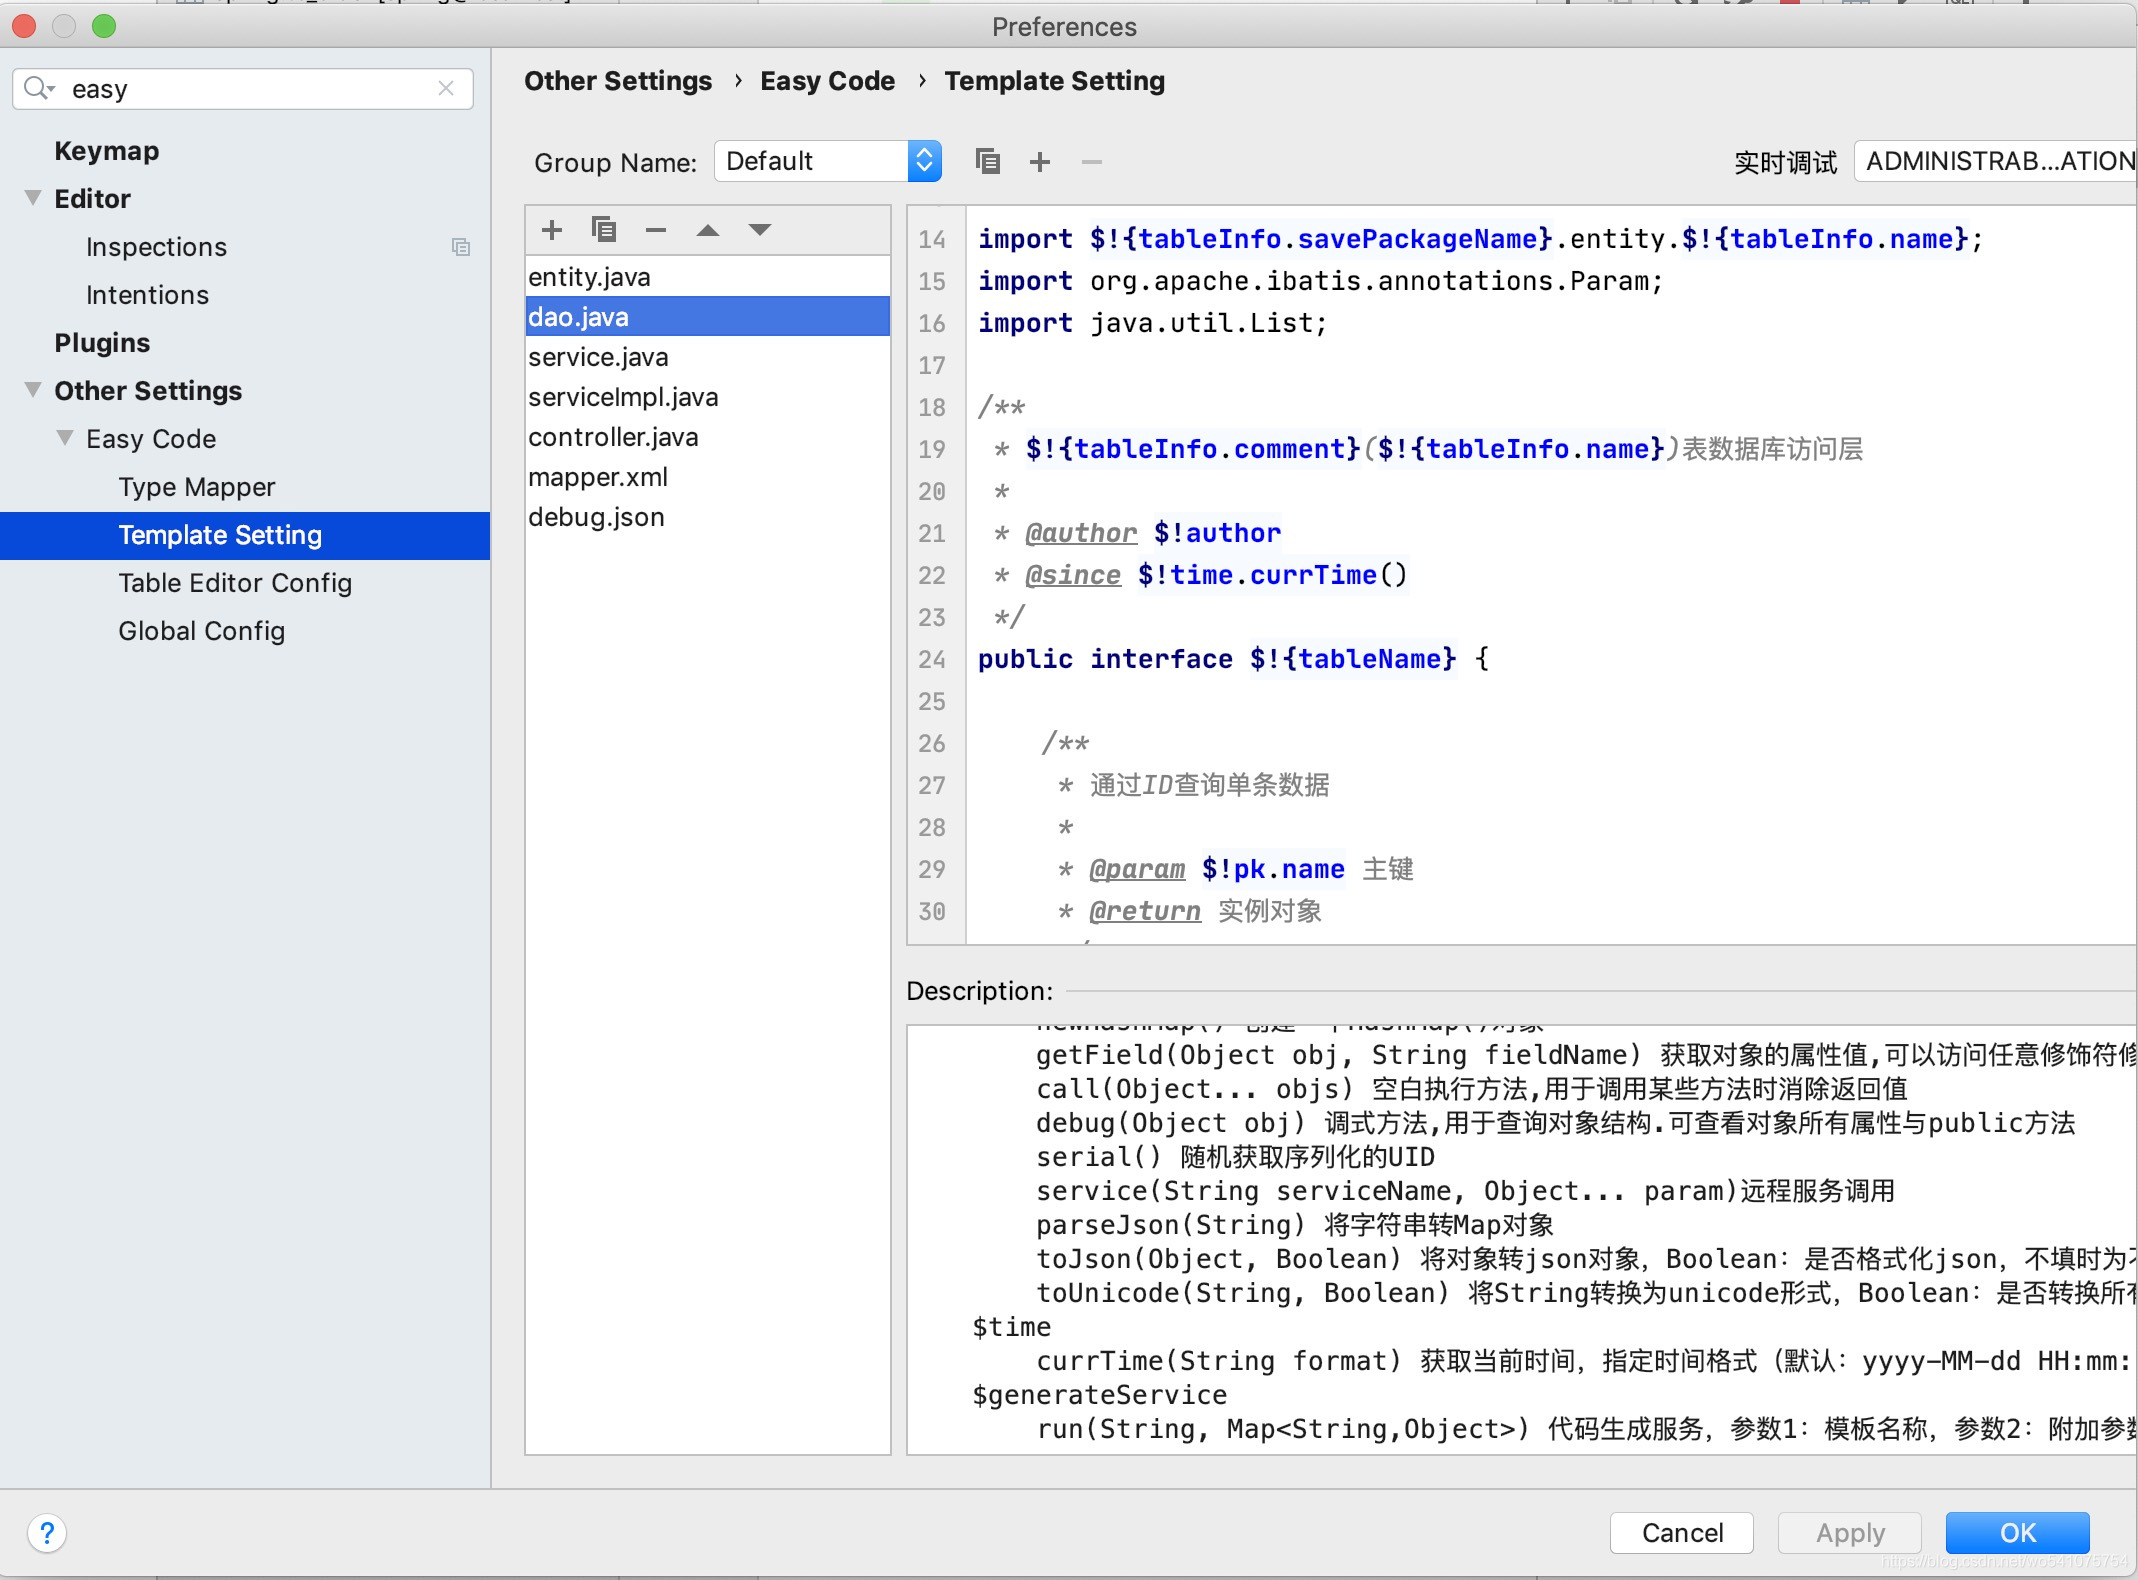Click the project-level icon next to Inspections
The height and width of the screenshot is (1580, 2138).
[461, 247]
